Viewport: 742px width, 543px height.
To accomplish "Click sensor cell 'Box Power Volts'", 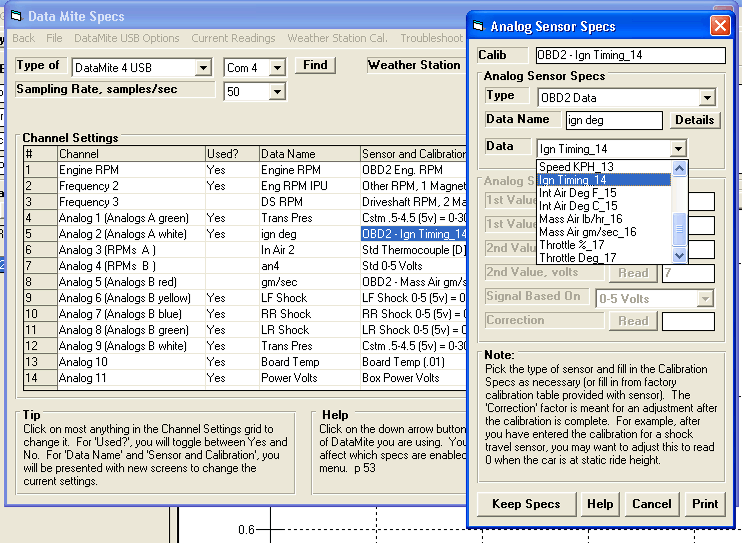I will pos(414,378).
